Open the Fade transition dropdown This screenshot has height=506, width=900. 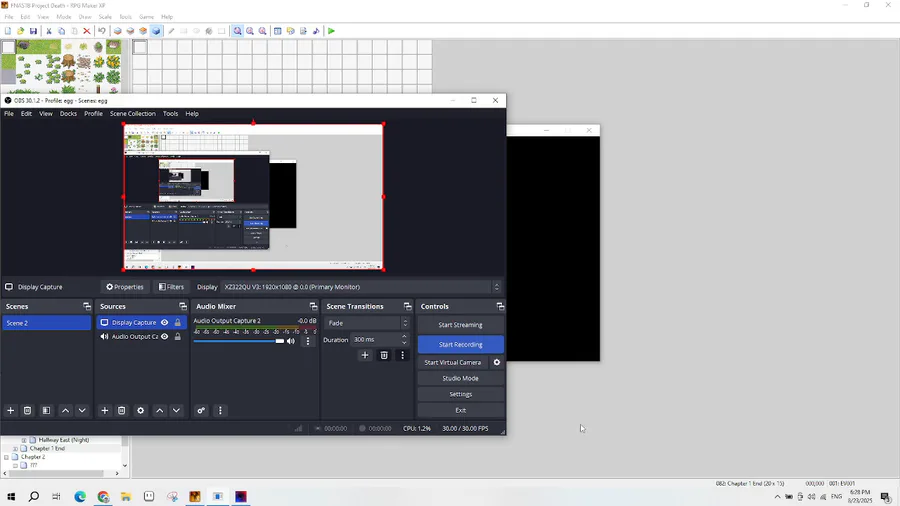[367, 323]
